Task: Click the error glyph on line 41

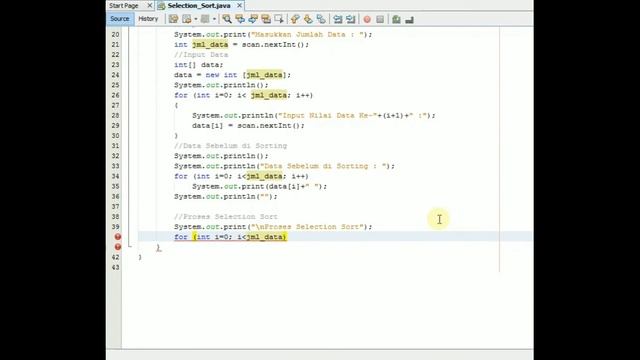Action: tap(118, 247)
